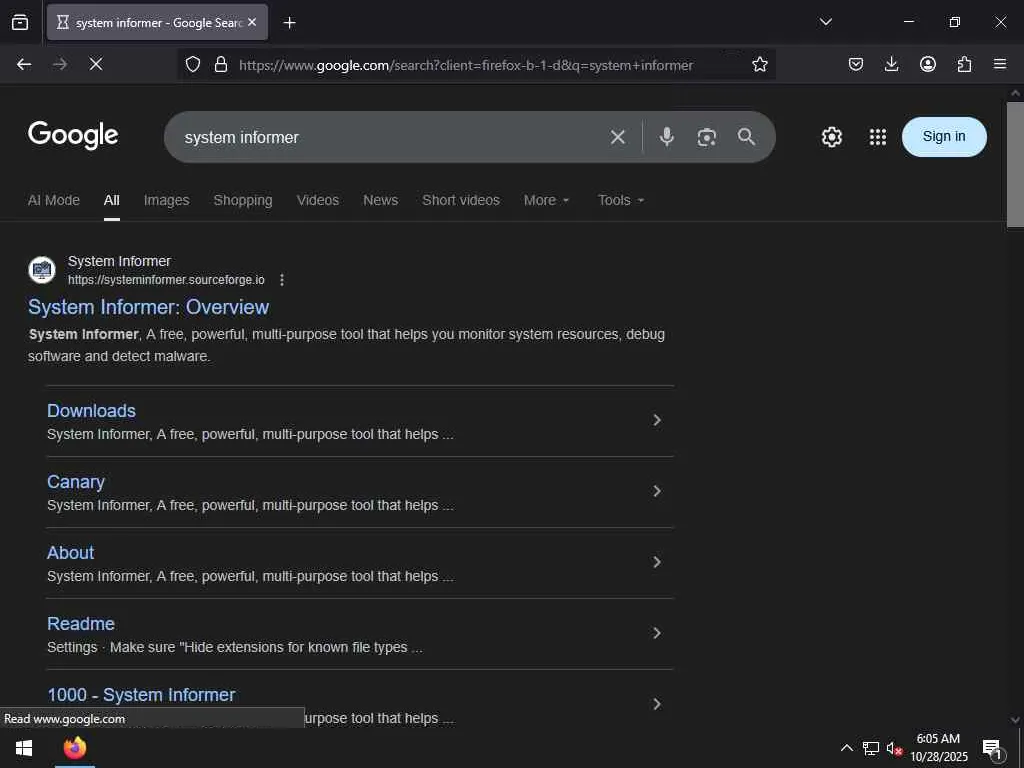Screen dimensions: 1024x768
Task: Switch to AI Mode tab
Action: pyautogui.click(x=54, y=200)
